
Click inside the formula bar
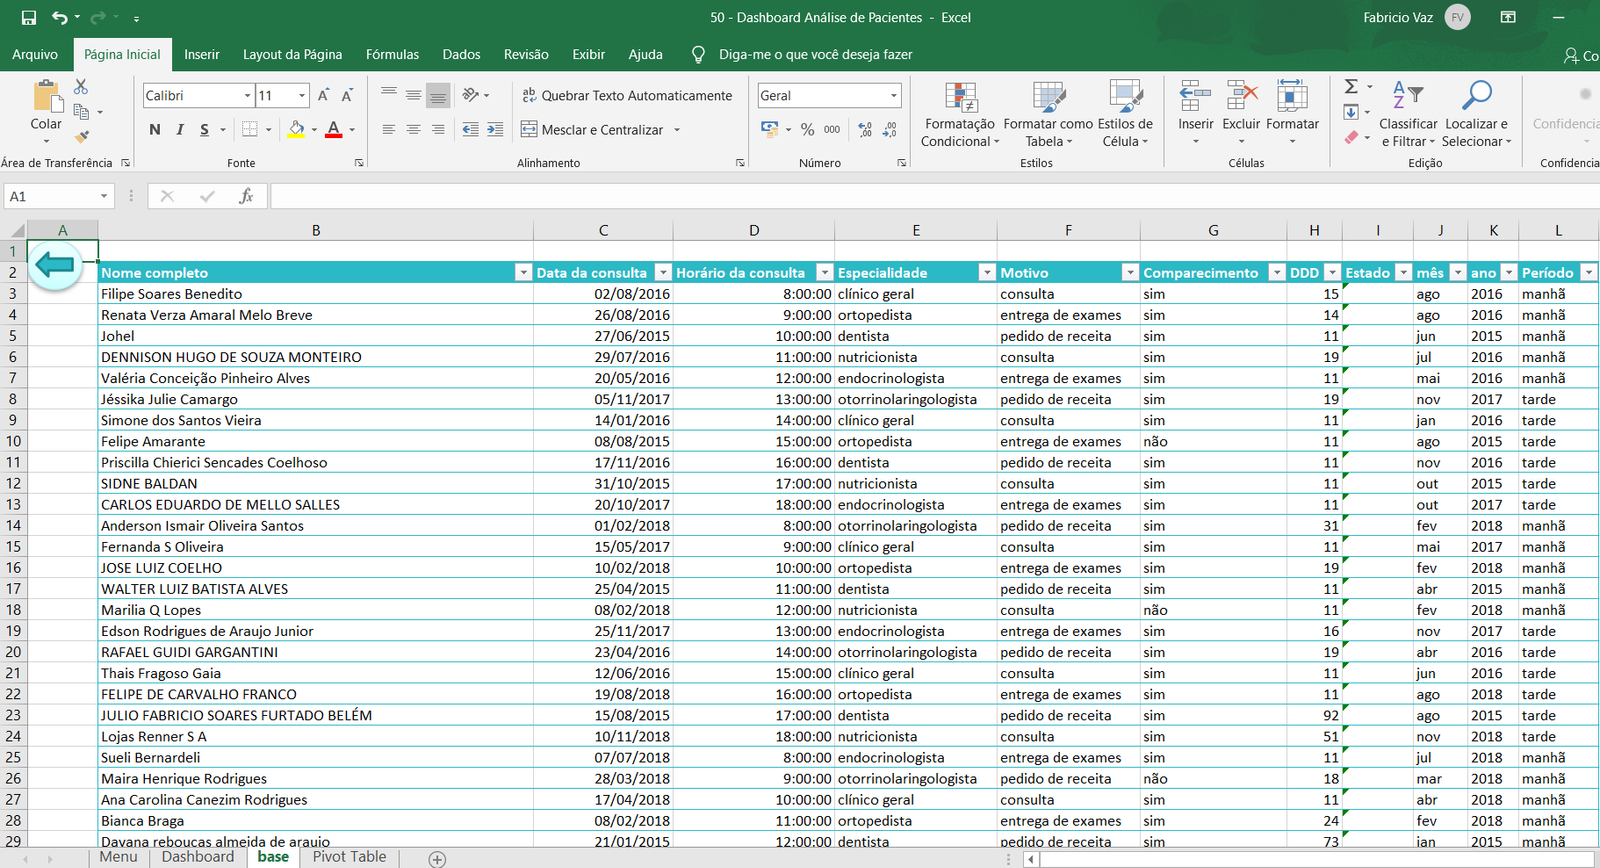[x=934, y=197]
